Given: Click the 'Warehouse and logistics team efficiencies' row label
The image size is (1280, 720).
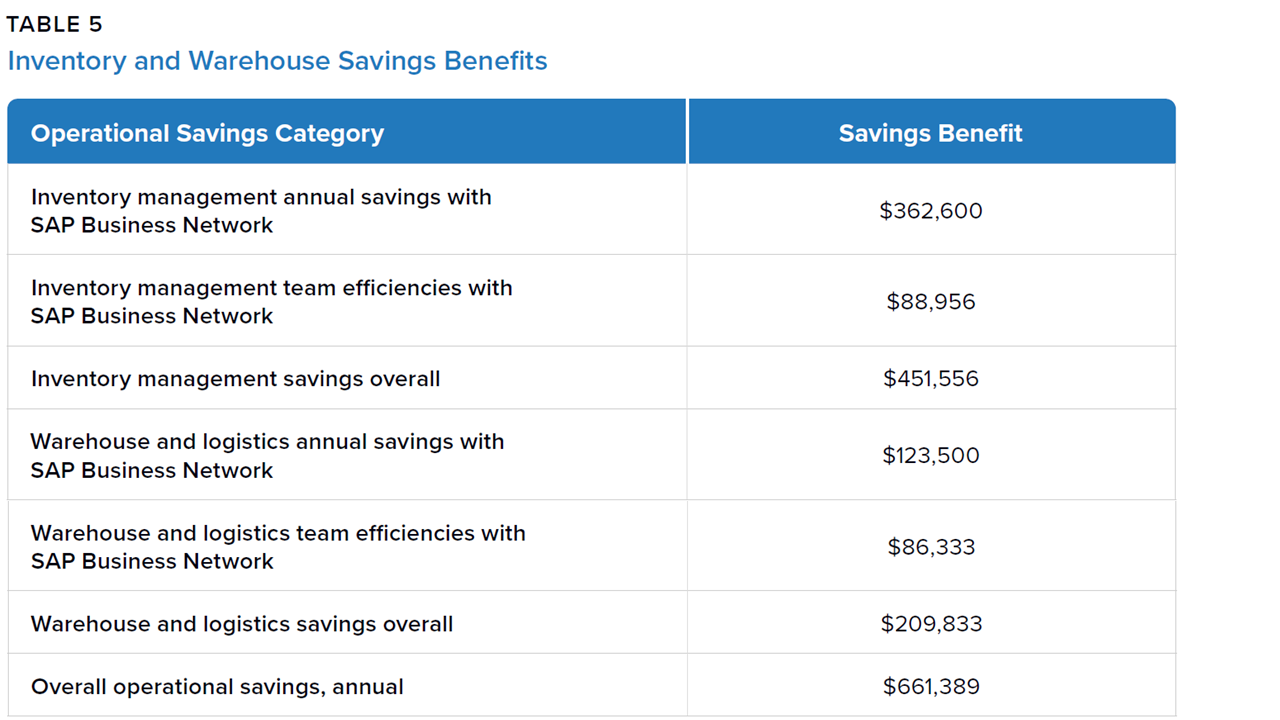Looking at the screenshot, I should (278, 533).
